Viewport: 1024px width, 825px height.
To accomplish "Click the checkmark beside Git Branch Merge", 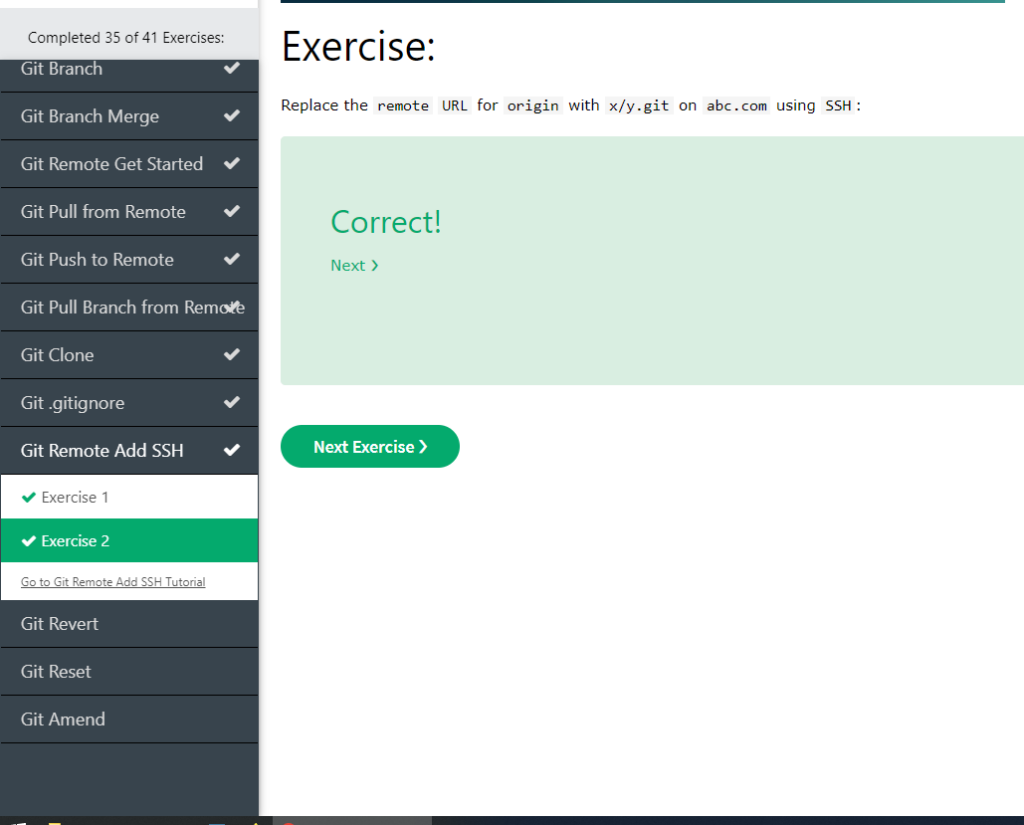I will [x=232, y=116].
